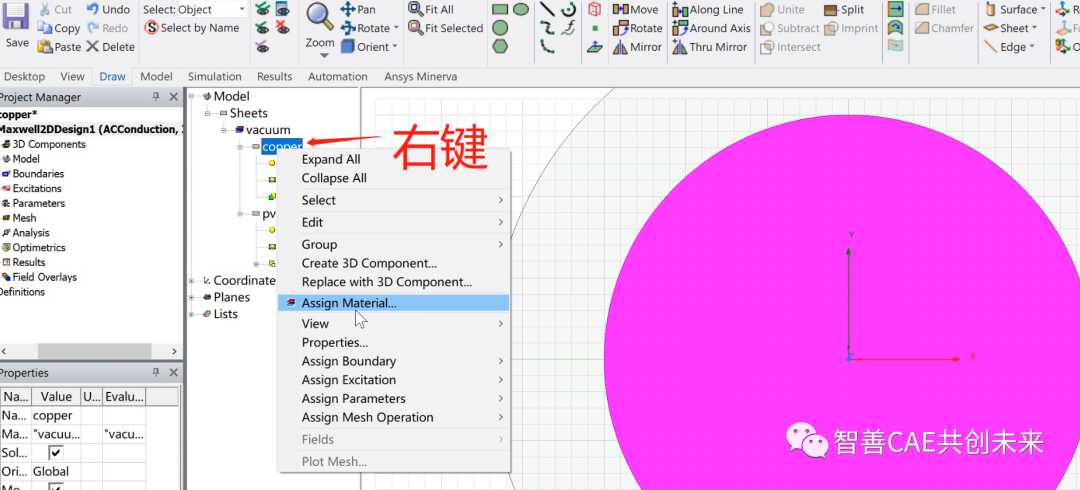Toggle Solve Inside checkbox in Properties
1080x490 pixels.
[56, 453]
